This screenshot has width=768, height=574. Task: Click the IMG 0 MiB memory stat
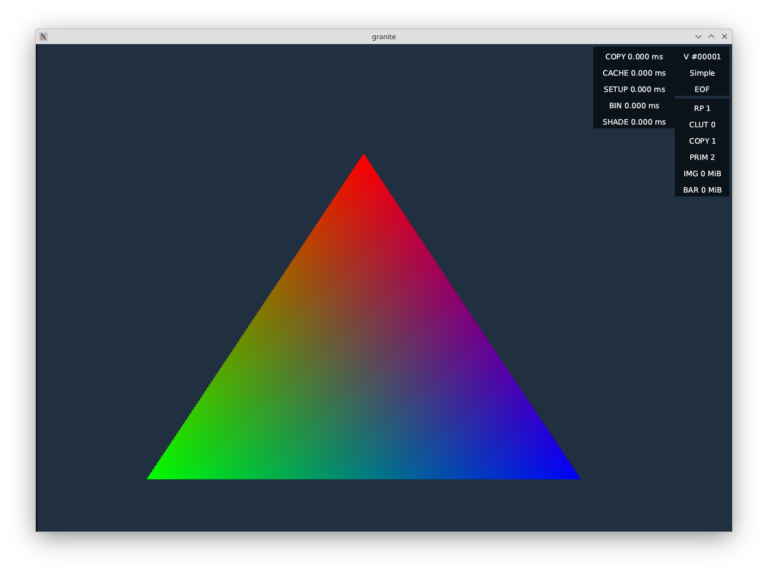point(702,174)
